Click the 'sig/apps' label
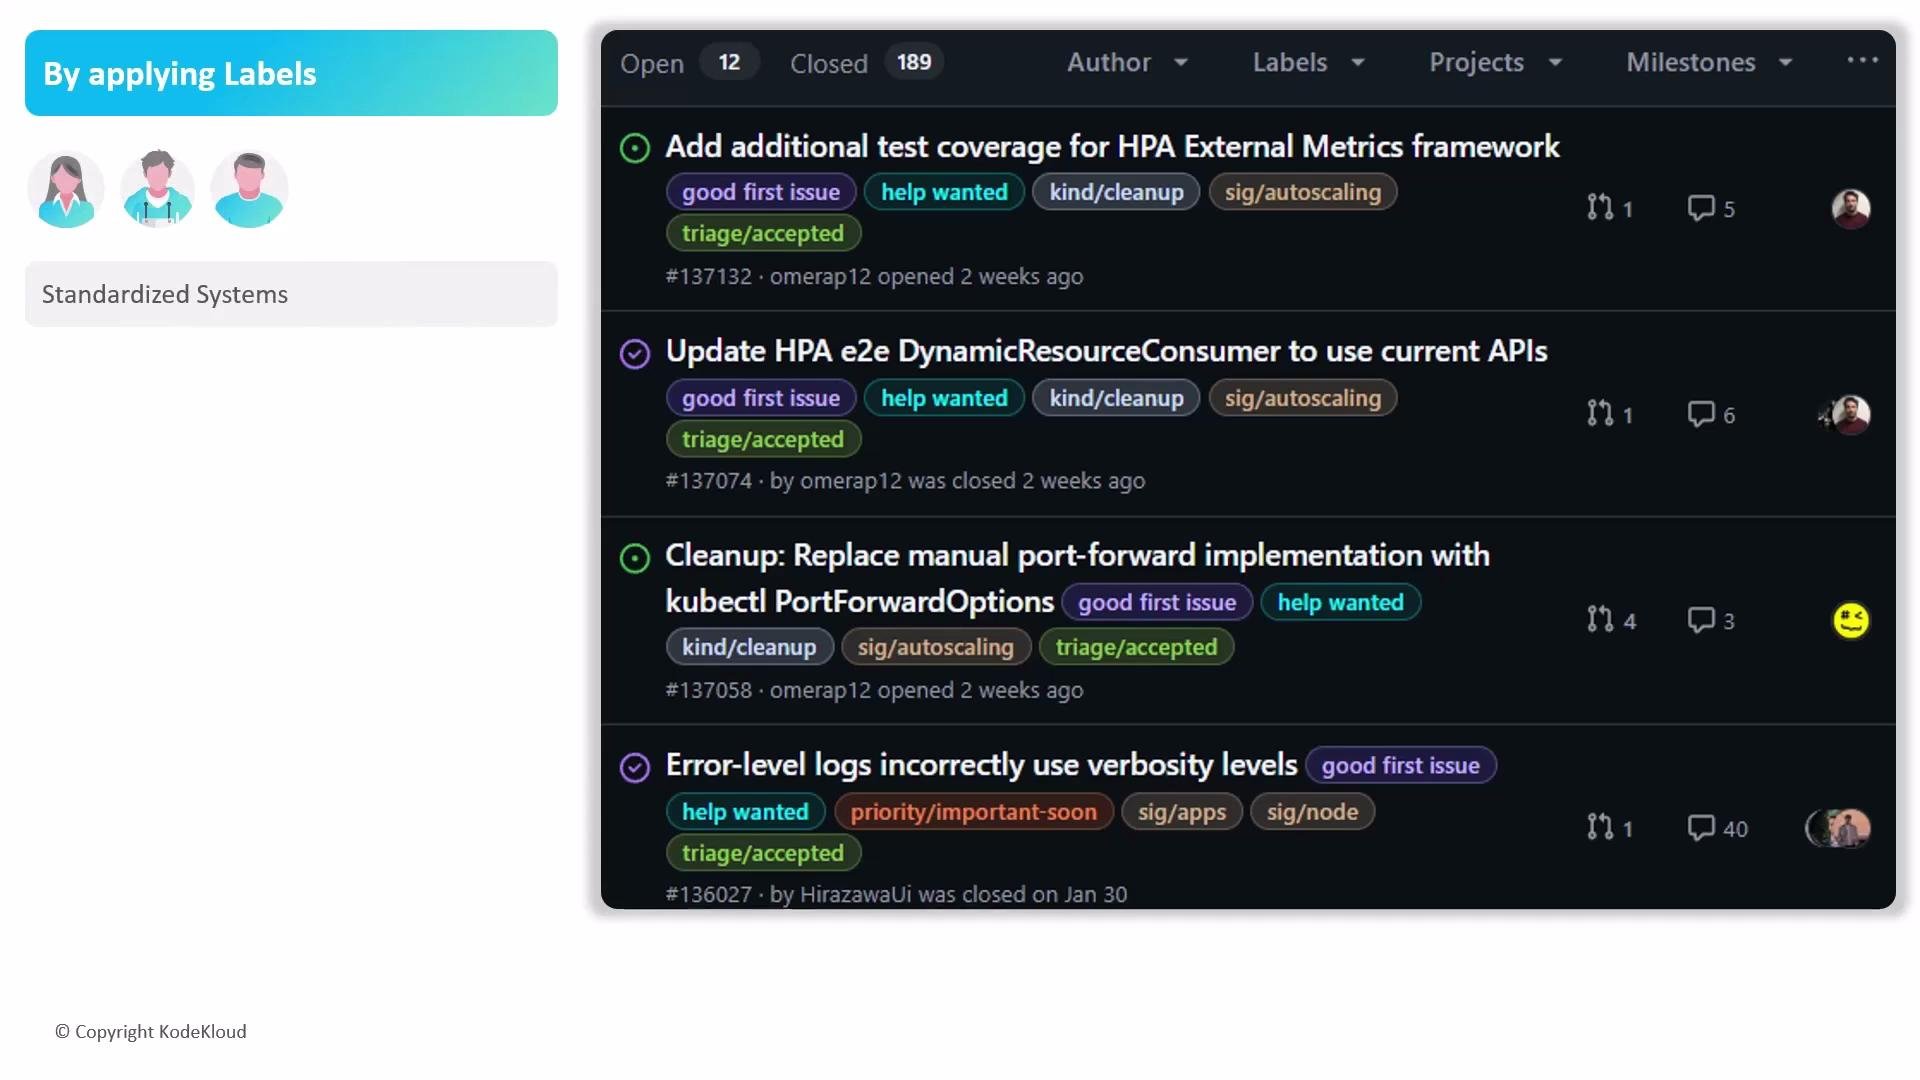1920x1080 pixels. (x=1181, y=812)
